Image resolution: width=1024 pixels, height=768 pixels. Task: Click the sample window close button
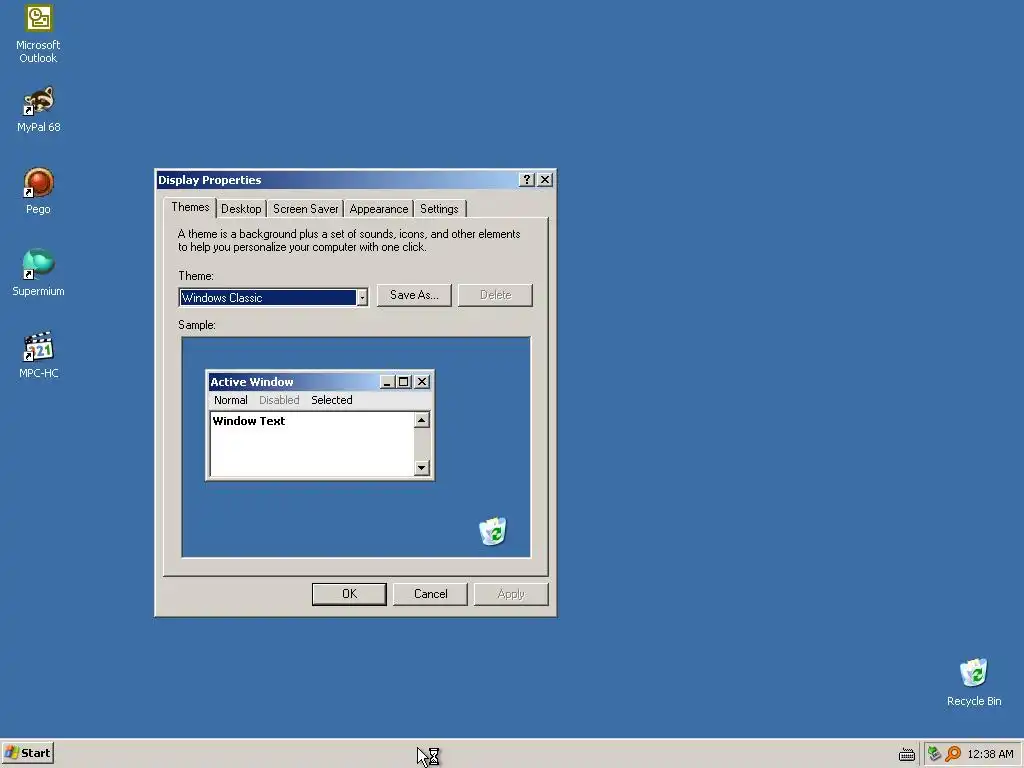pyautogui.click(x=423, y=382)
